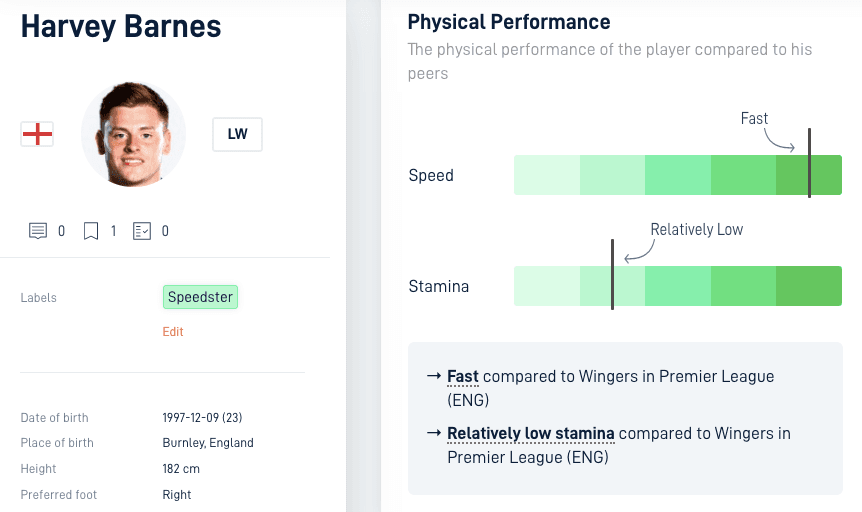Click the Stamina bar marker line

pyautogui.click(x=612, y=274)
